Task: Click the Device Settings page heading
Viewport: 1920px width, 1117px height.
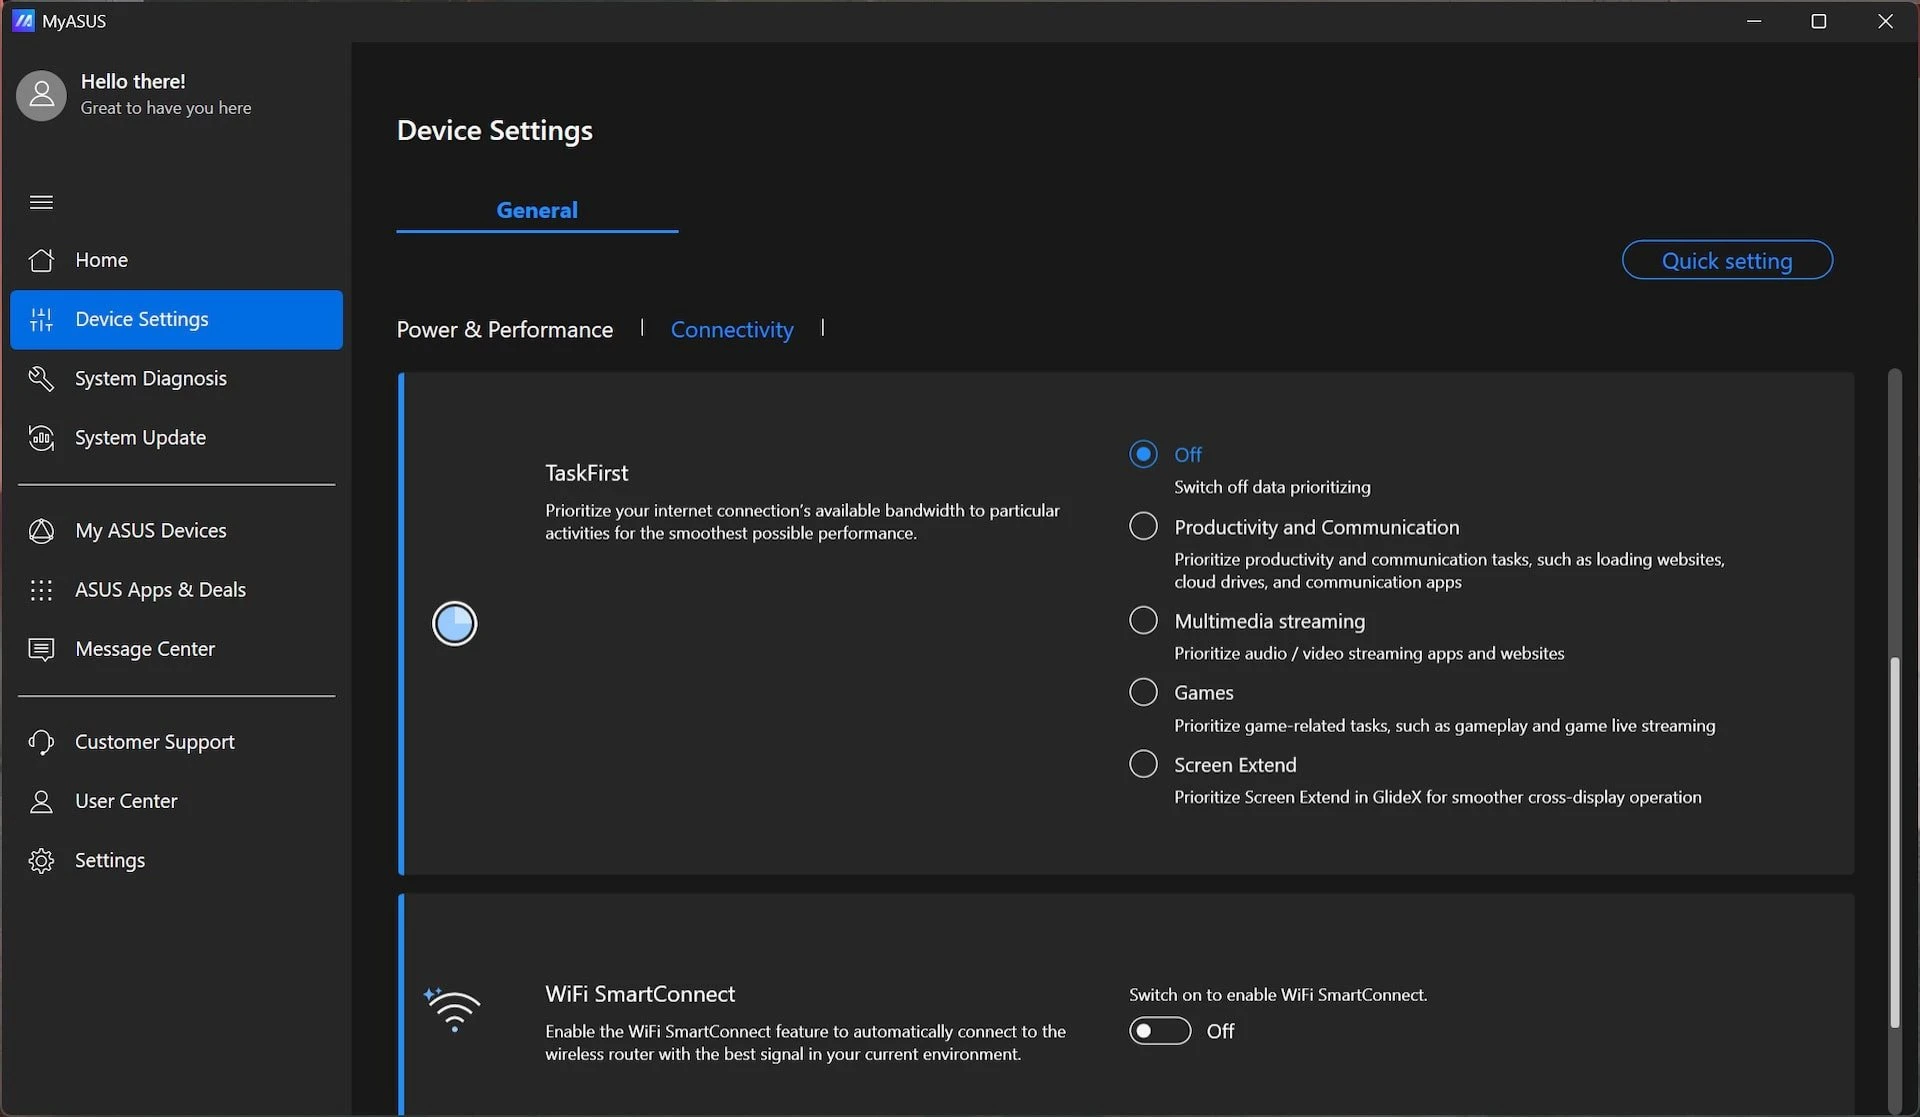Action: click(495, 130)
